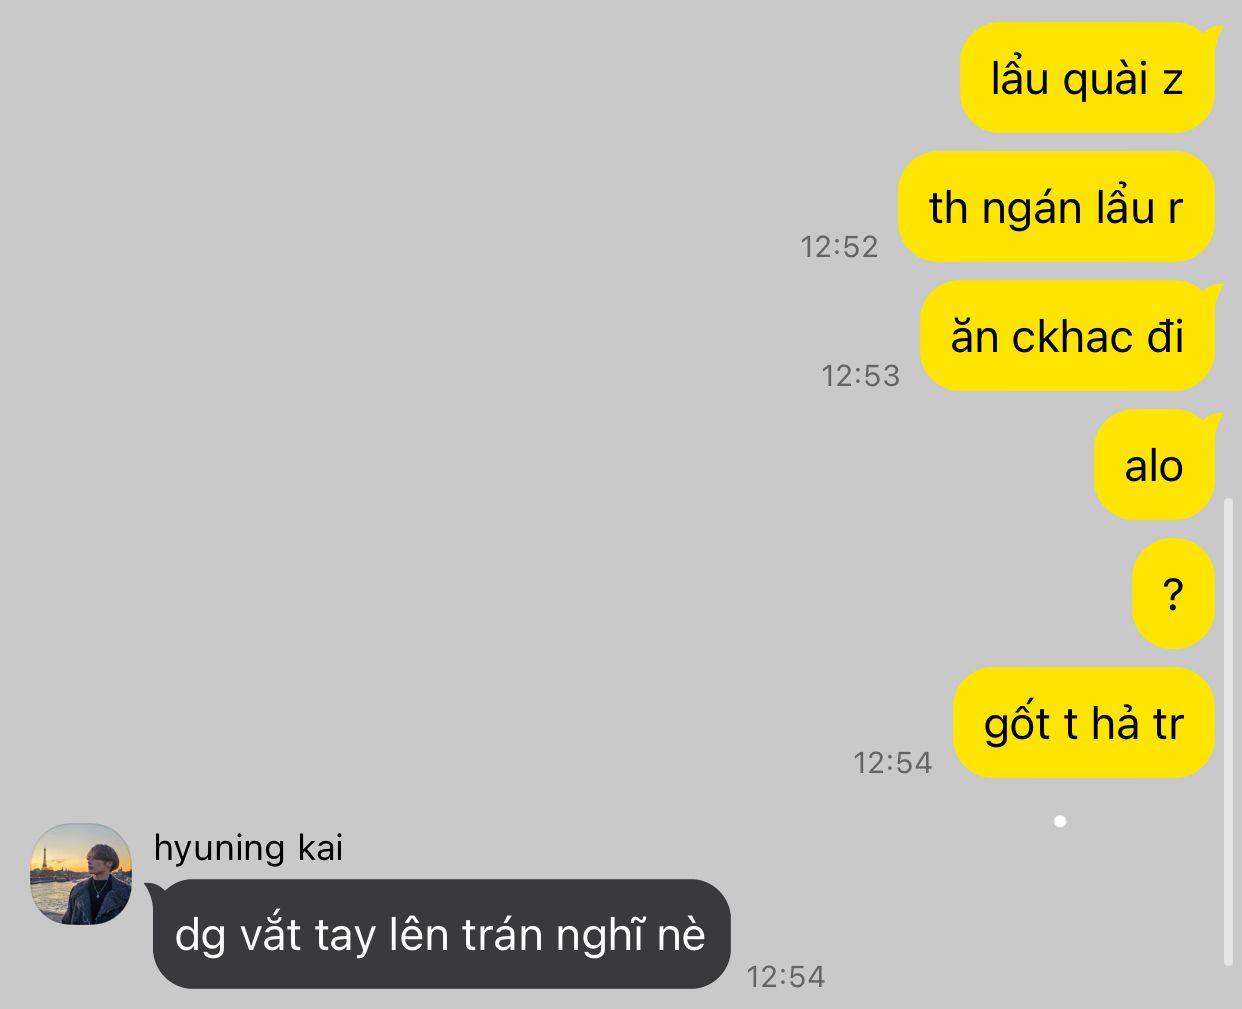
Task: Click the small white dot under the sent messages
Action: 1060,821
